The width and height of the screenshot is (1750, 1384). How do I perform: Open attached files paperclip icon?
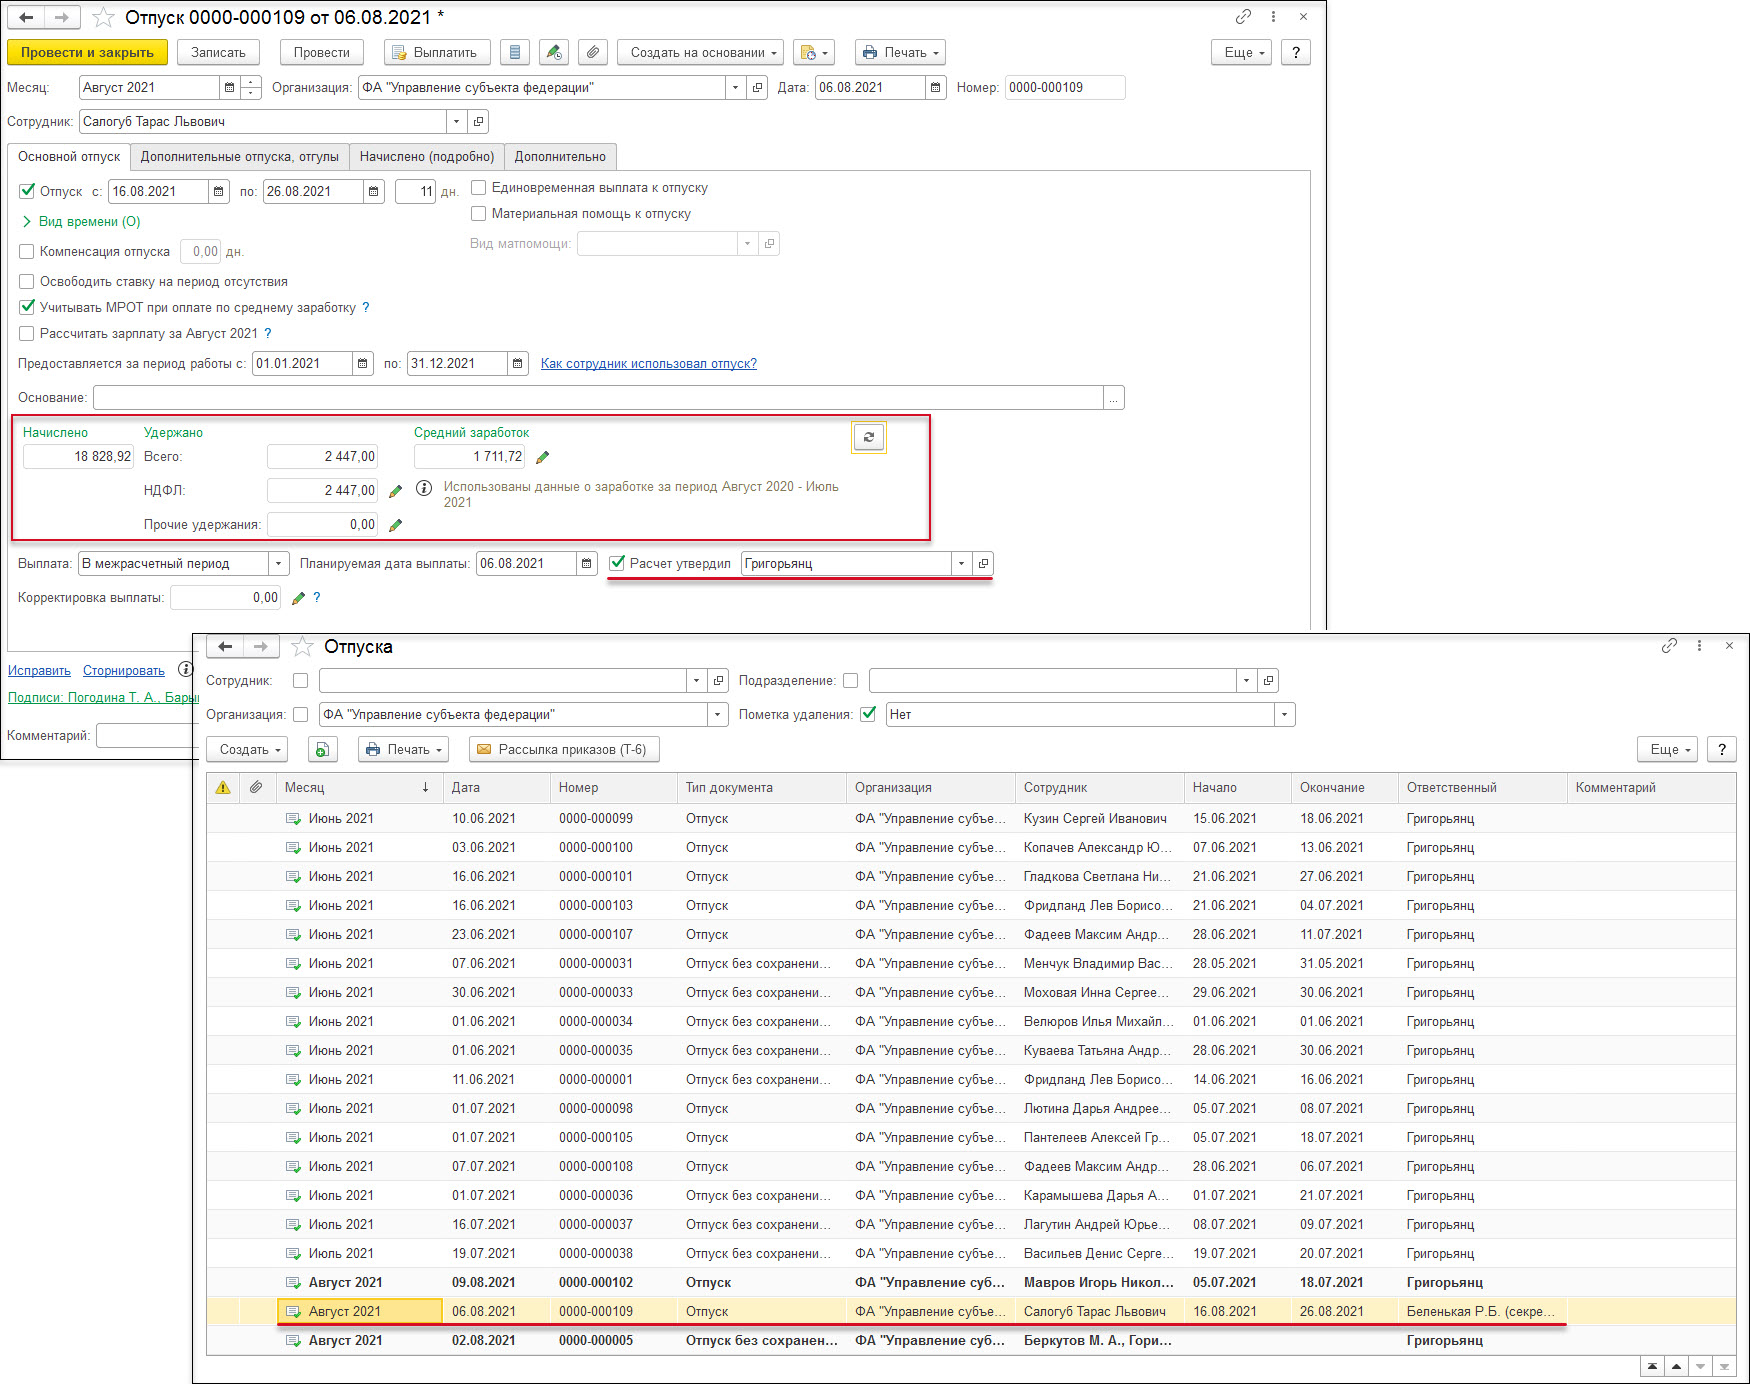tap(593, 52)
